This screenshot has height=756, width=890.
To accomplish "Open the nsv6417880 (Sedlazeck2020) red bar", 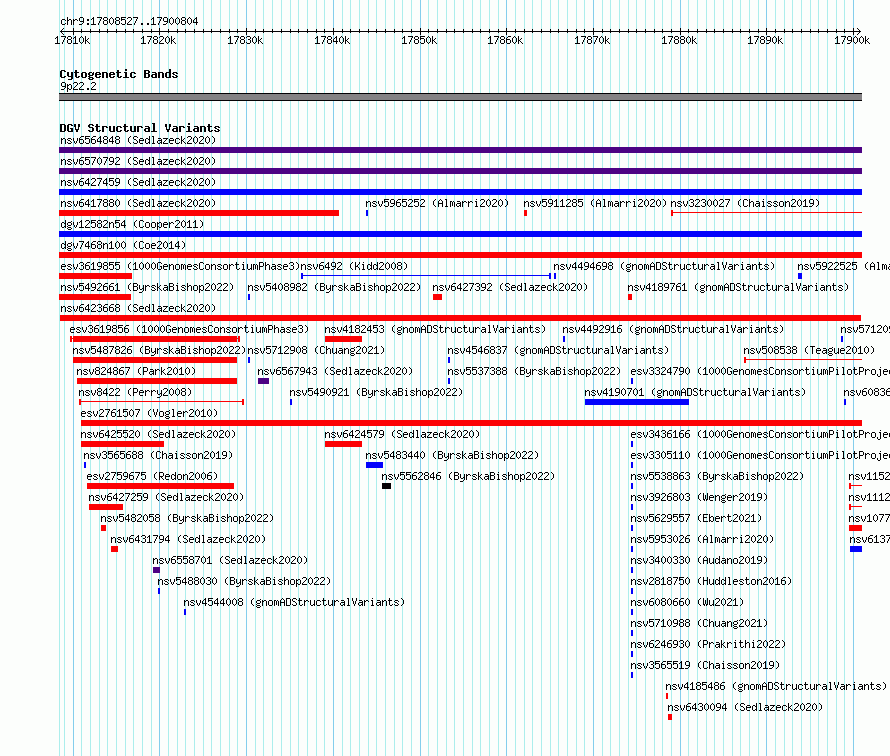I will click(199, 213).
